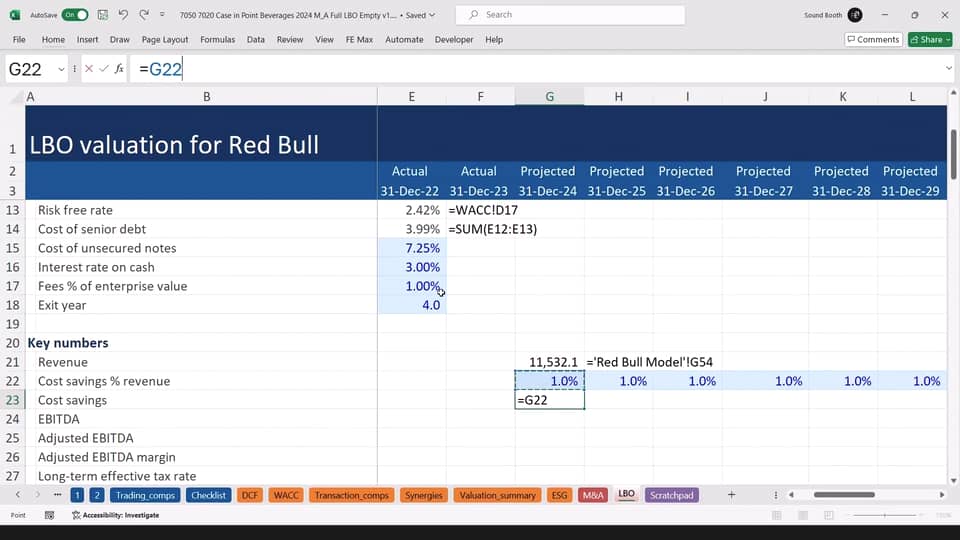960x540 pixels.
Task: Click the Accessibility: Investigate status item
Action: [x=116, y=515]
